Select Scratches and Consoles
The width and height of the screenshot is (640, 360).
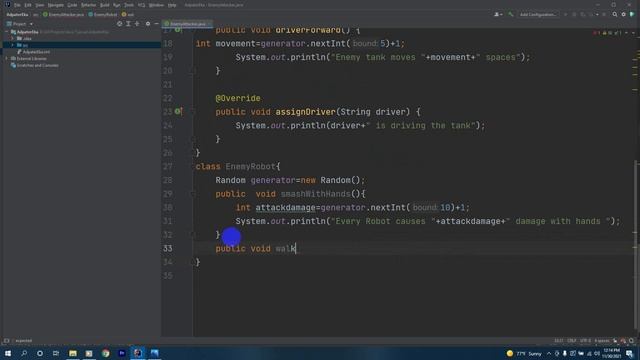tap(34, 65)
